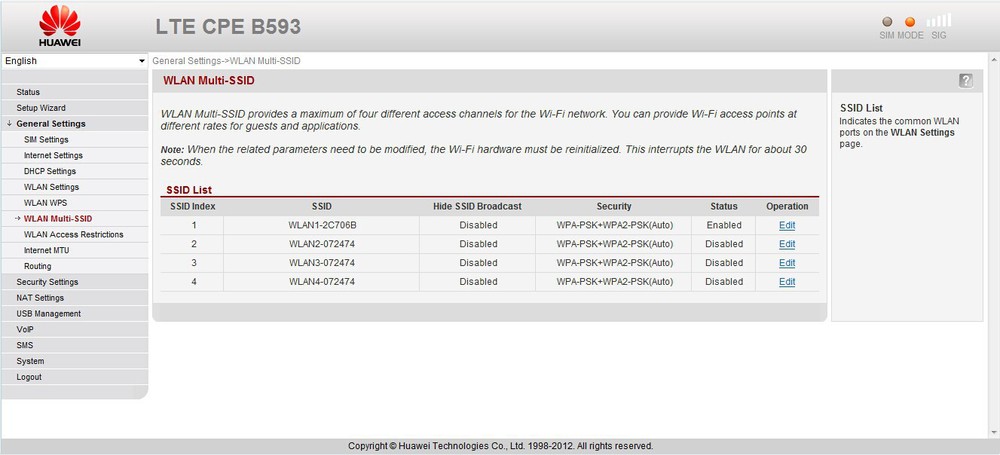Expand the Security Settings menu
This screenshot has width=1000, height=455.
point(47,282)
